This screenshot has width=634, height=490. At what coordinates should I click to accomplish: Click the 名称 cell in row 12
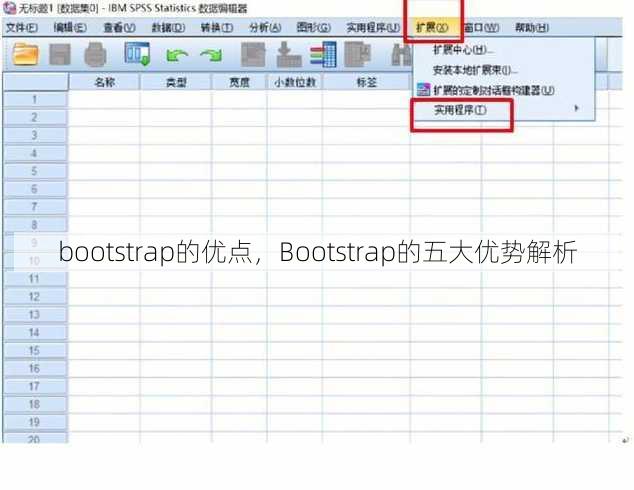click(104, 296)
